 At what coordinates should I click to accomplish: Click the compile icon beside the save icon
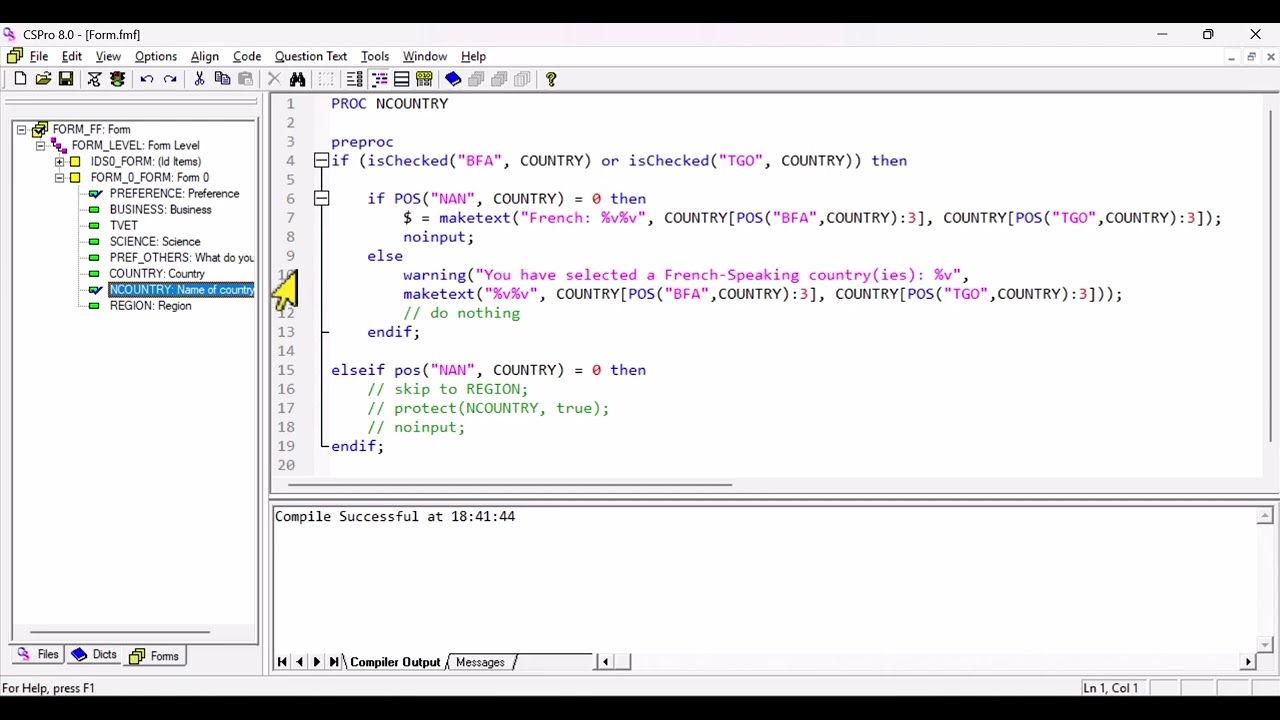[x=94, y=79]
